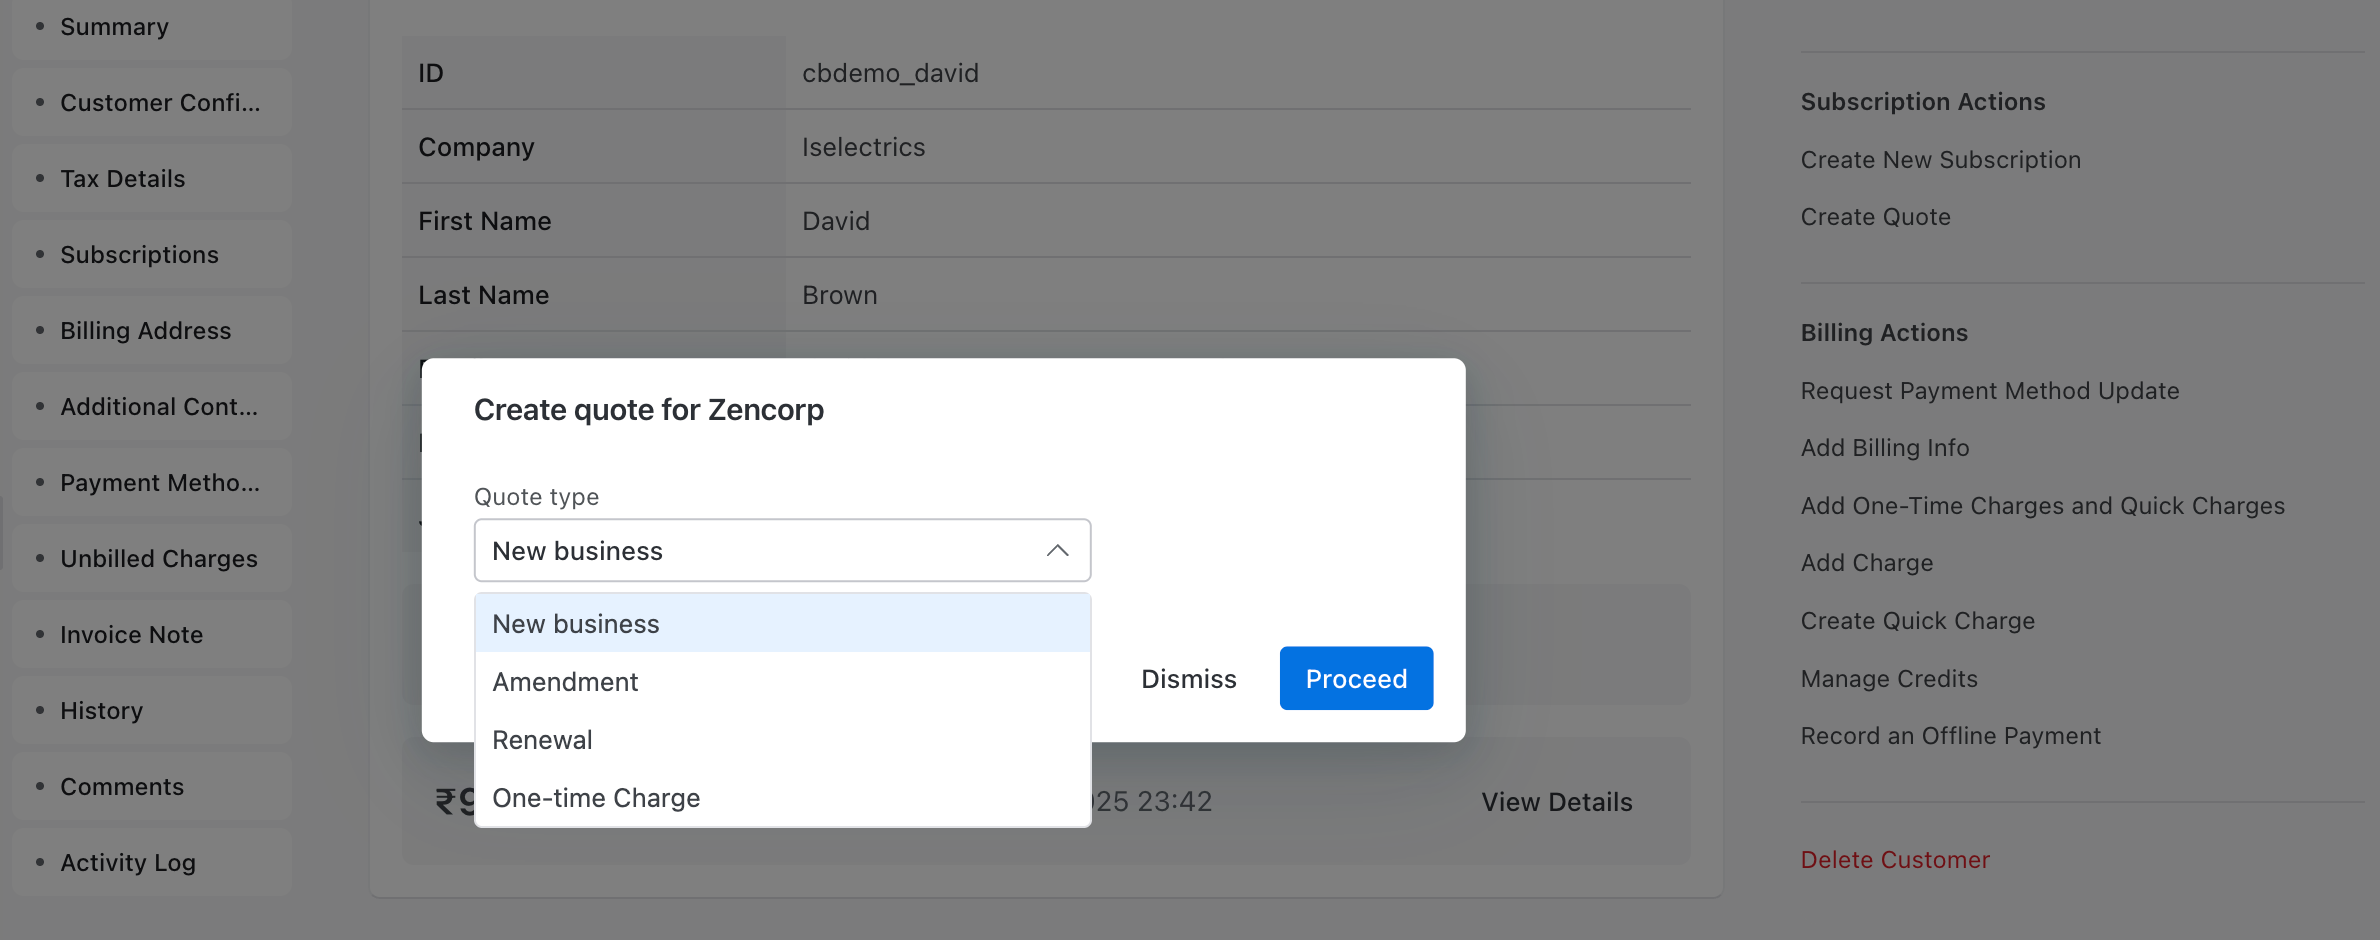Image resolution: width=2380 pixels, height=940 pixels.
Task: Click the Create Quote action link
Action: click(1875, 217)
